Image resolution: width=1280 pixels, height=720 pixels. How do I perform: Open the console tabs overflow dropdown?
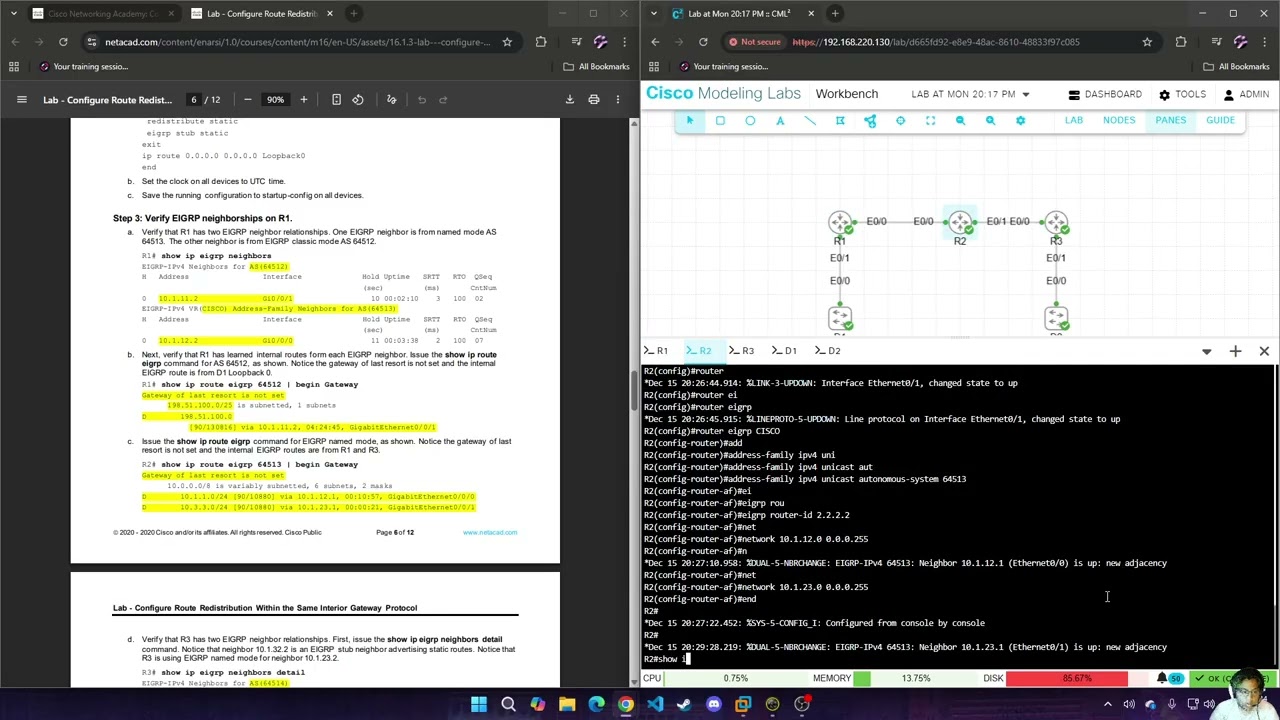(1206, 351)
